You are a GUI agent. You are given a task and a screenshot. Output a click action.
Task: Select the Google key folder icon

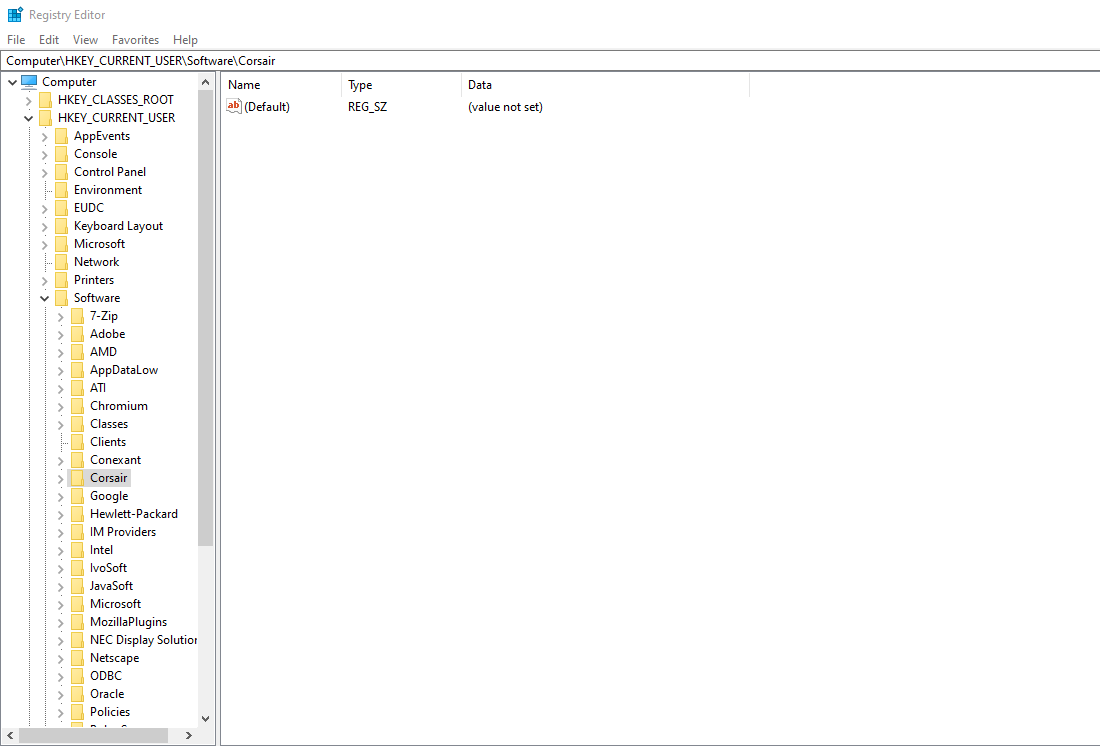coord(79,495)
